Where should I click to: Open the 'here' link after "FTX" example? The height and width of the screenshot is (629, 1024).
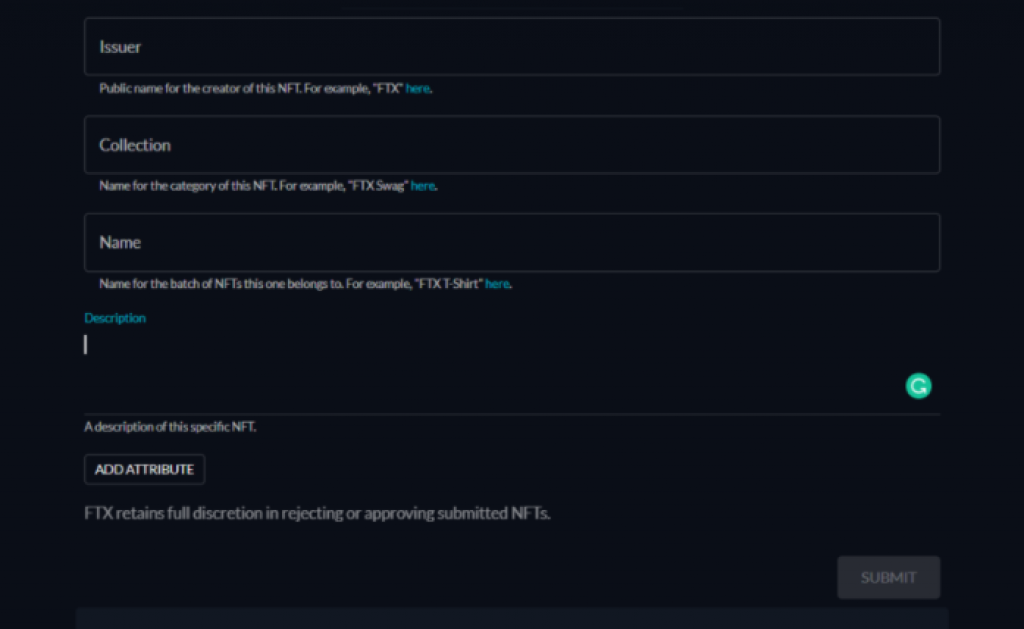(417, 88)
